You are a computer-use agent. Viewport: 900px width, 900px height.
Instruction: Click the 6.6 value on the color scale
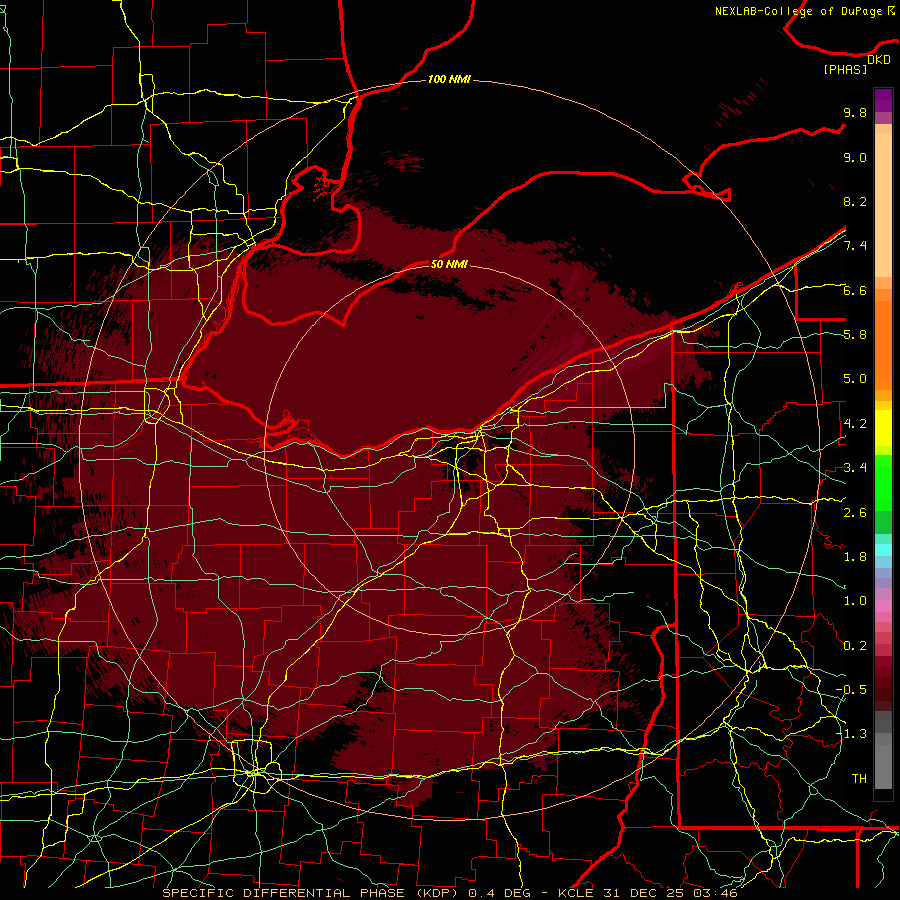(855, 290)
